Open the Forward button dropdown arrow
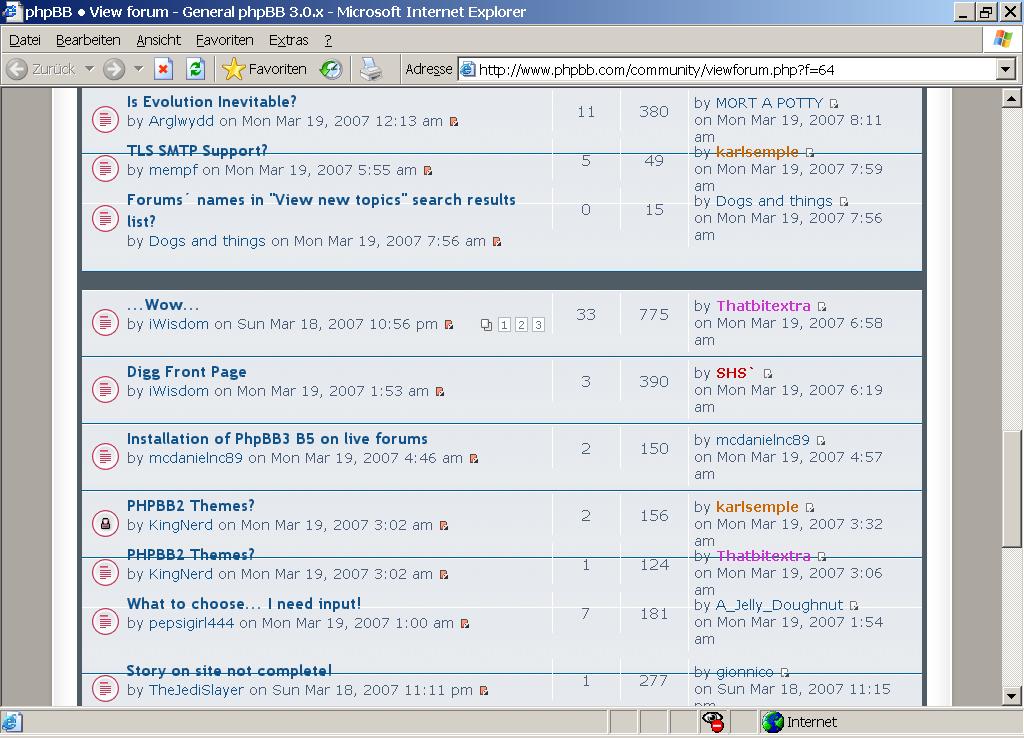This screenshot has width=1024, height=738. (138, 69)
